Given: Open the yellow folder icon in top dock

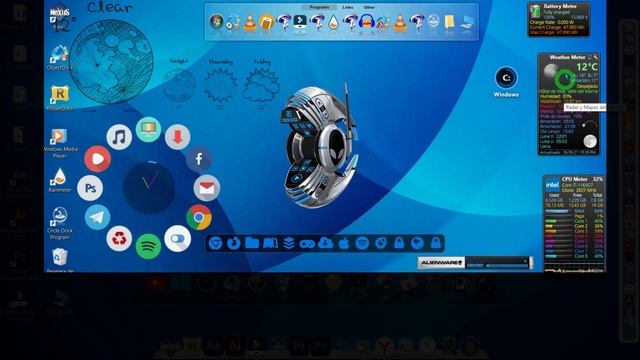Looking at the screenshot, I should [x=449, y=23].
